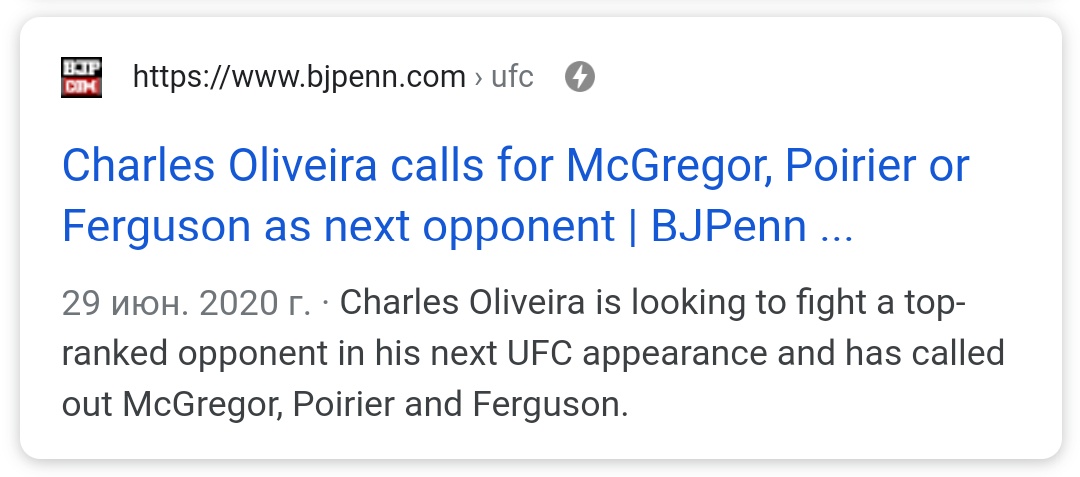The image size is (1080, 477).
Task: Click the date '29 июн. 2020 г.'
Action: [186, 304]
